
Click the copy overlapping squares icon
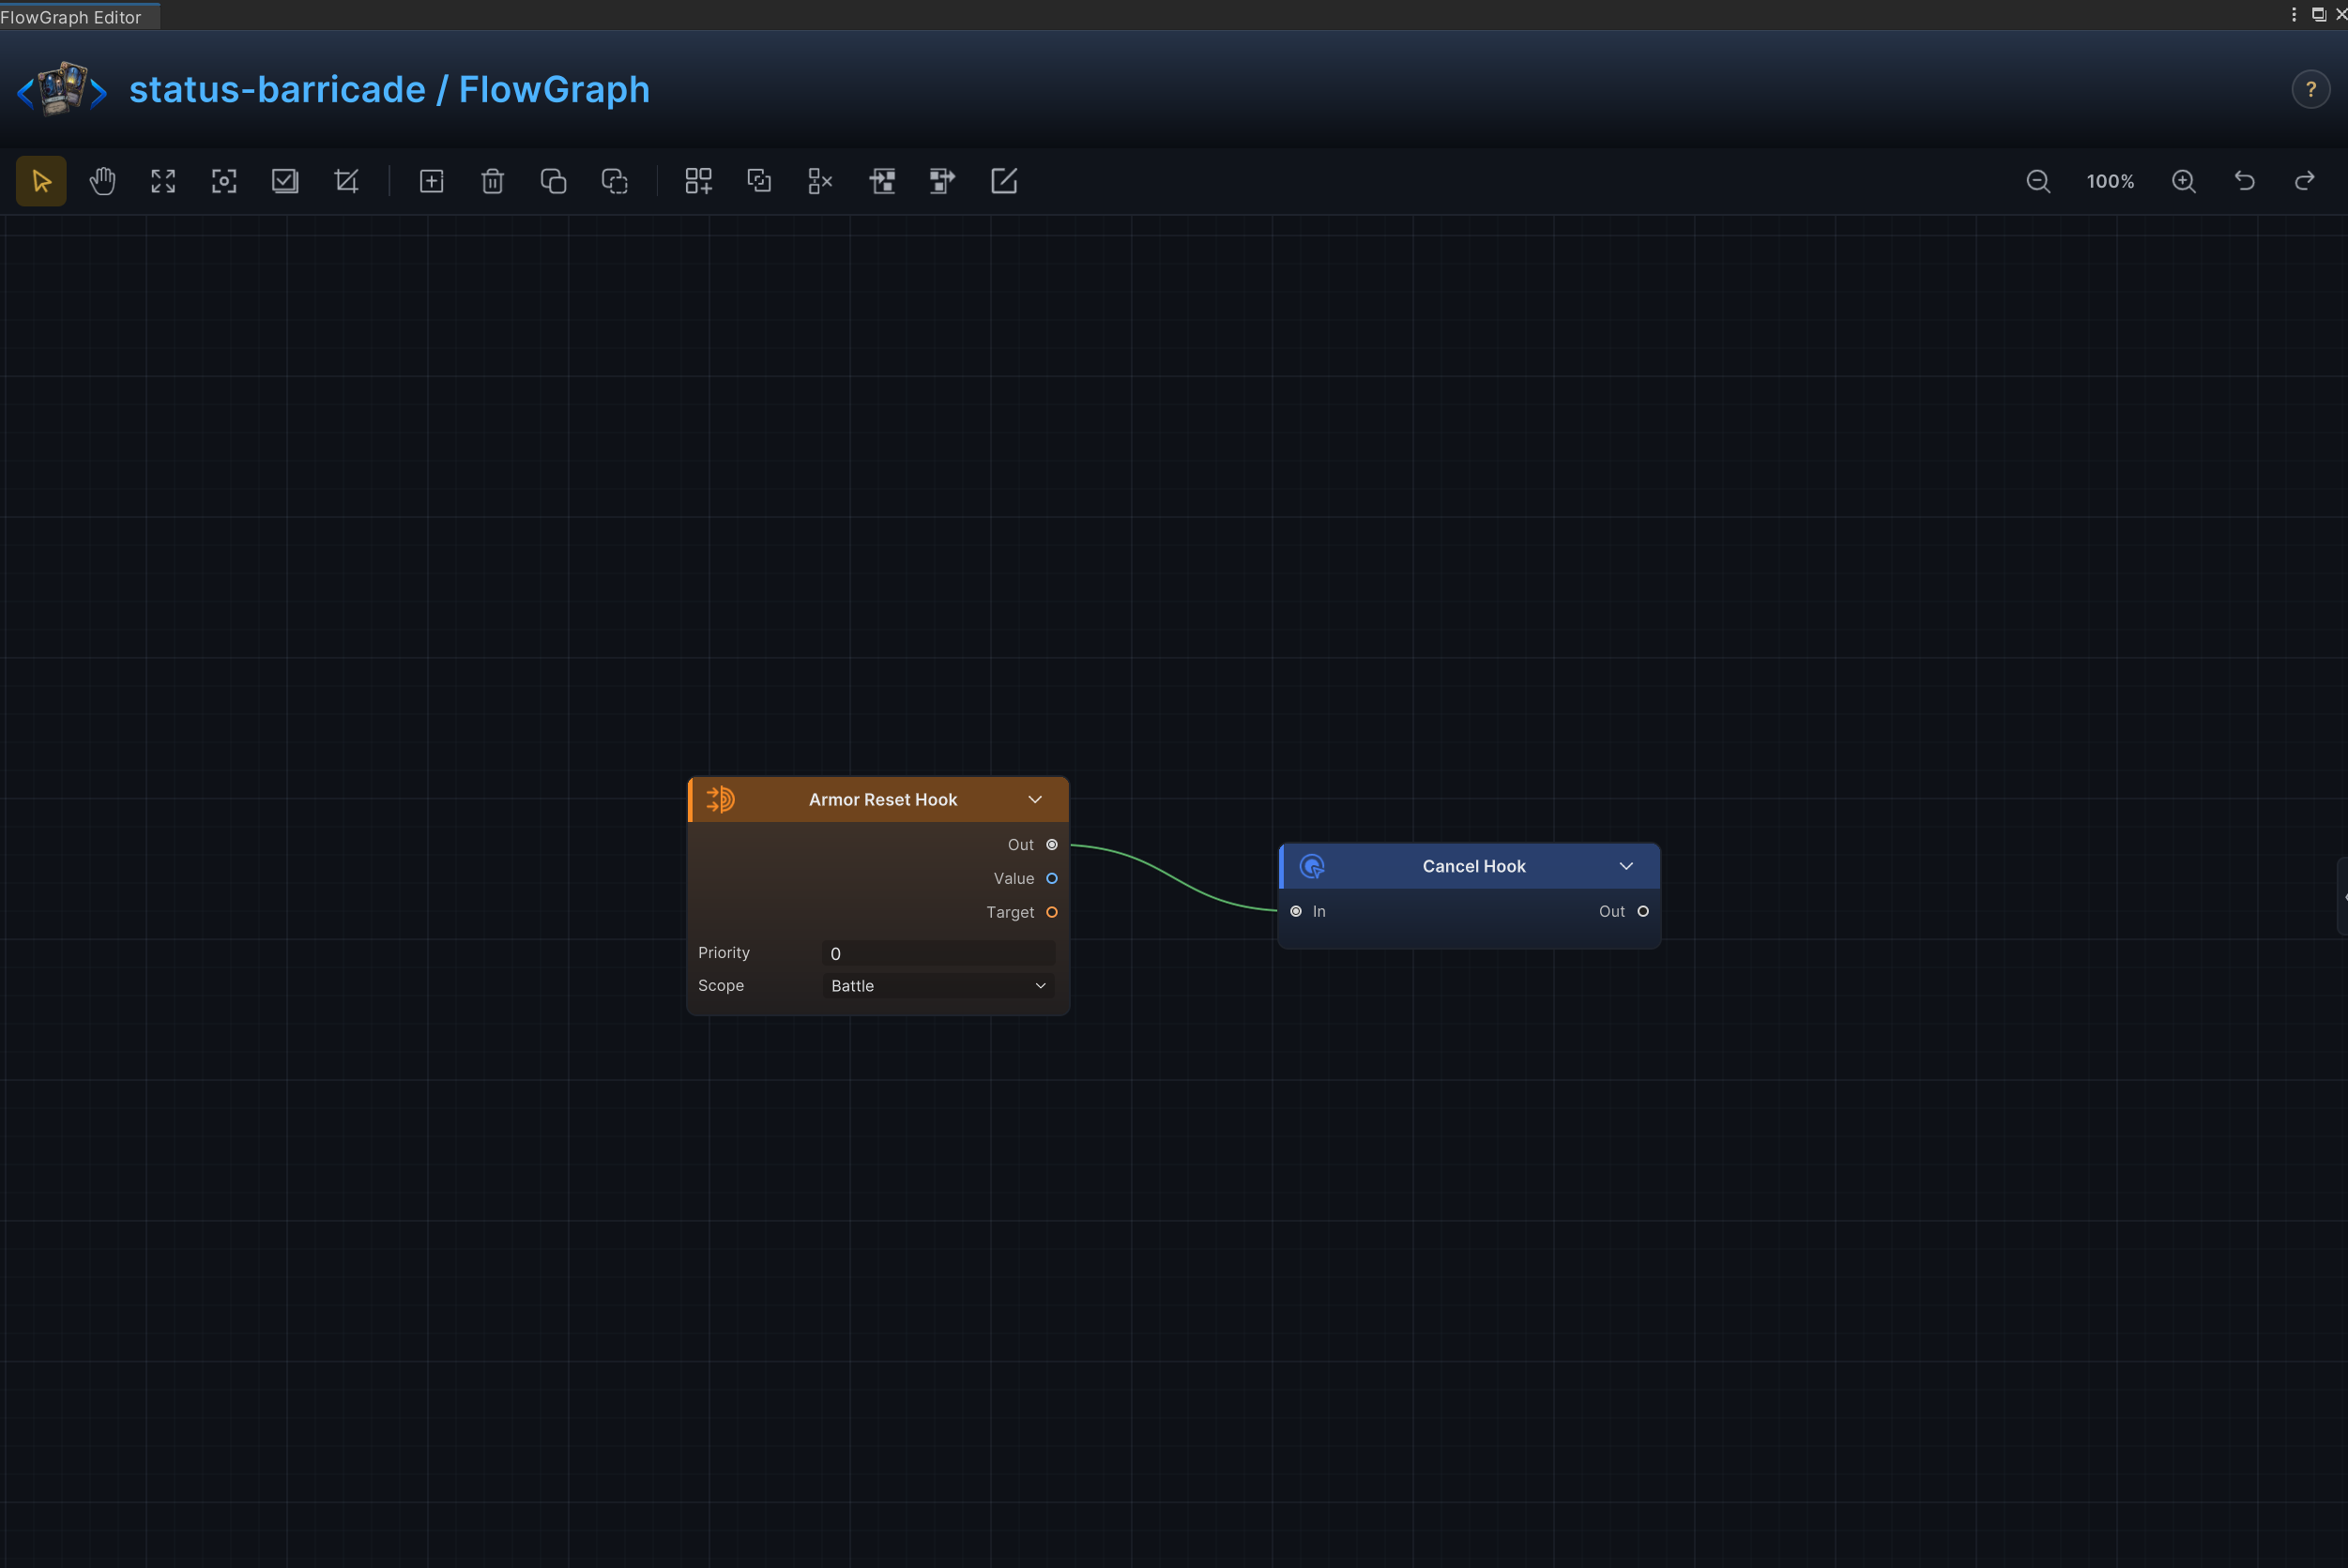(x=553, y=181)
